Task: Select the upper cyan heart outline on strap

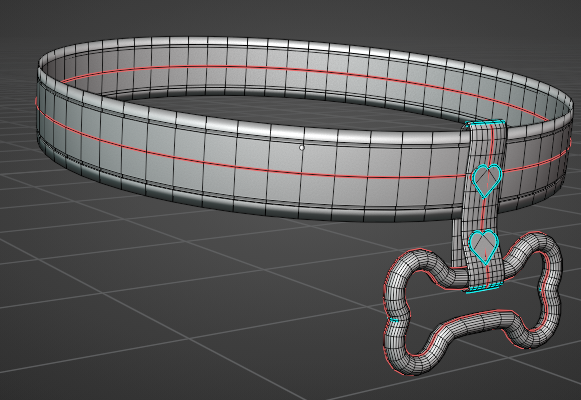Action: coord(487,180)
